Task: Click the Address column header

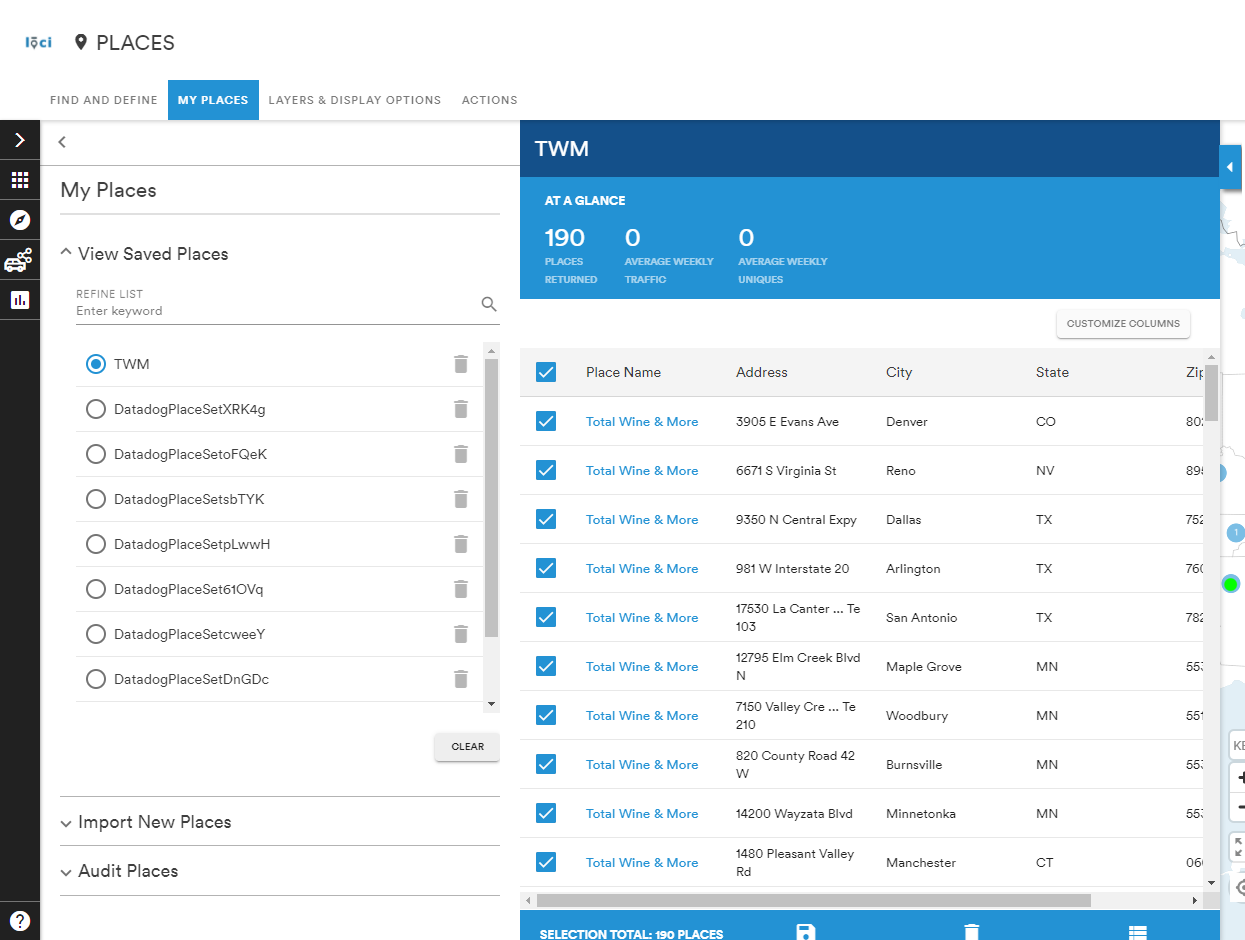Action: (762, 372)
